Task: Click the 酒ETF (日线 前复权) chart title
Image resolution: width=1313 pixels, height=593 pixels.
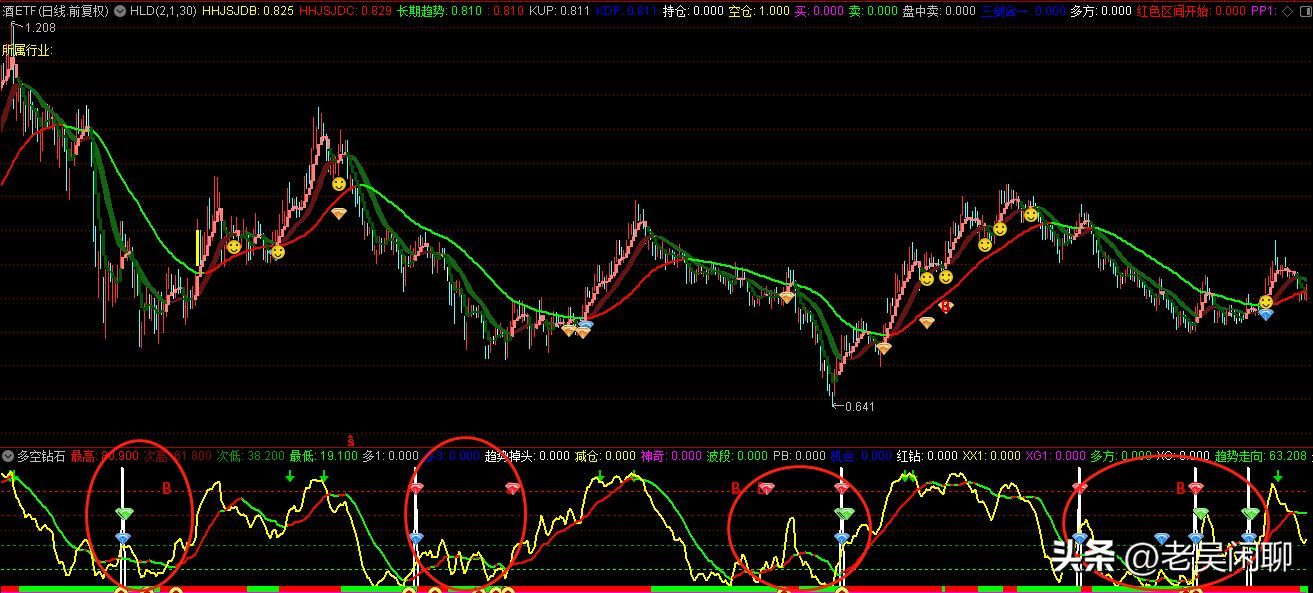Action: 55,11
